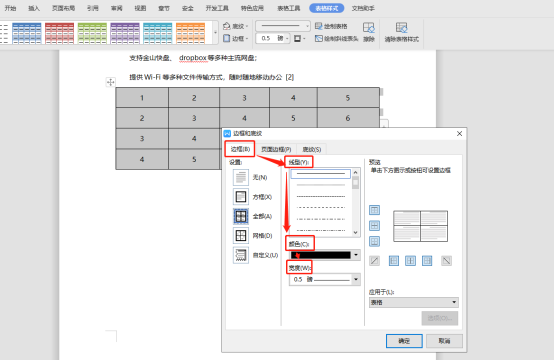Select the Box (方框) border setting icon

(241, 196)
